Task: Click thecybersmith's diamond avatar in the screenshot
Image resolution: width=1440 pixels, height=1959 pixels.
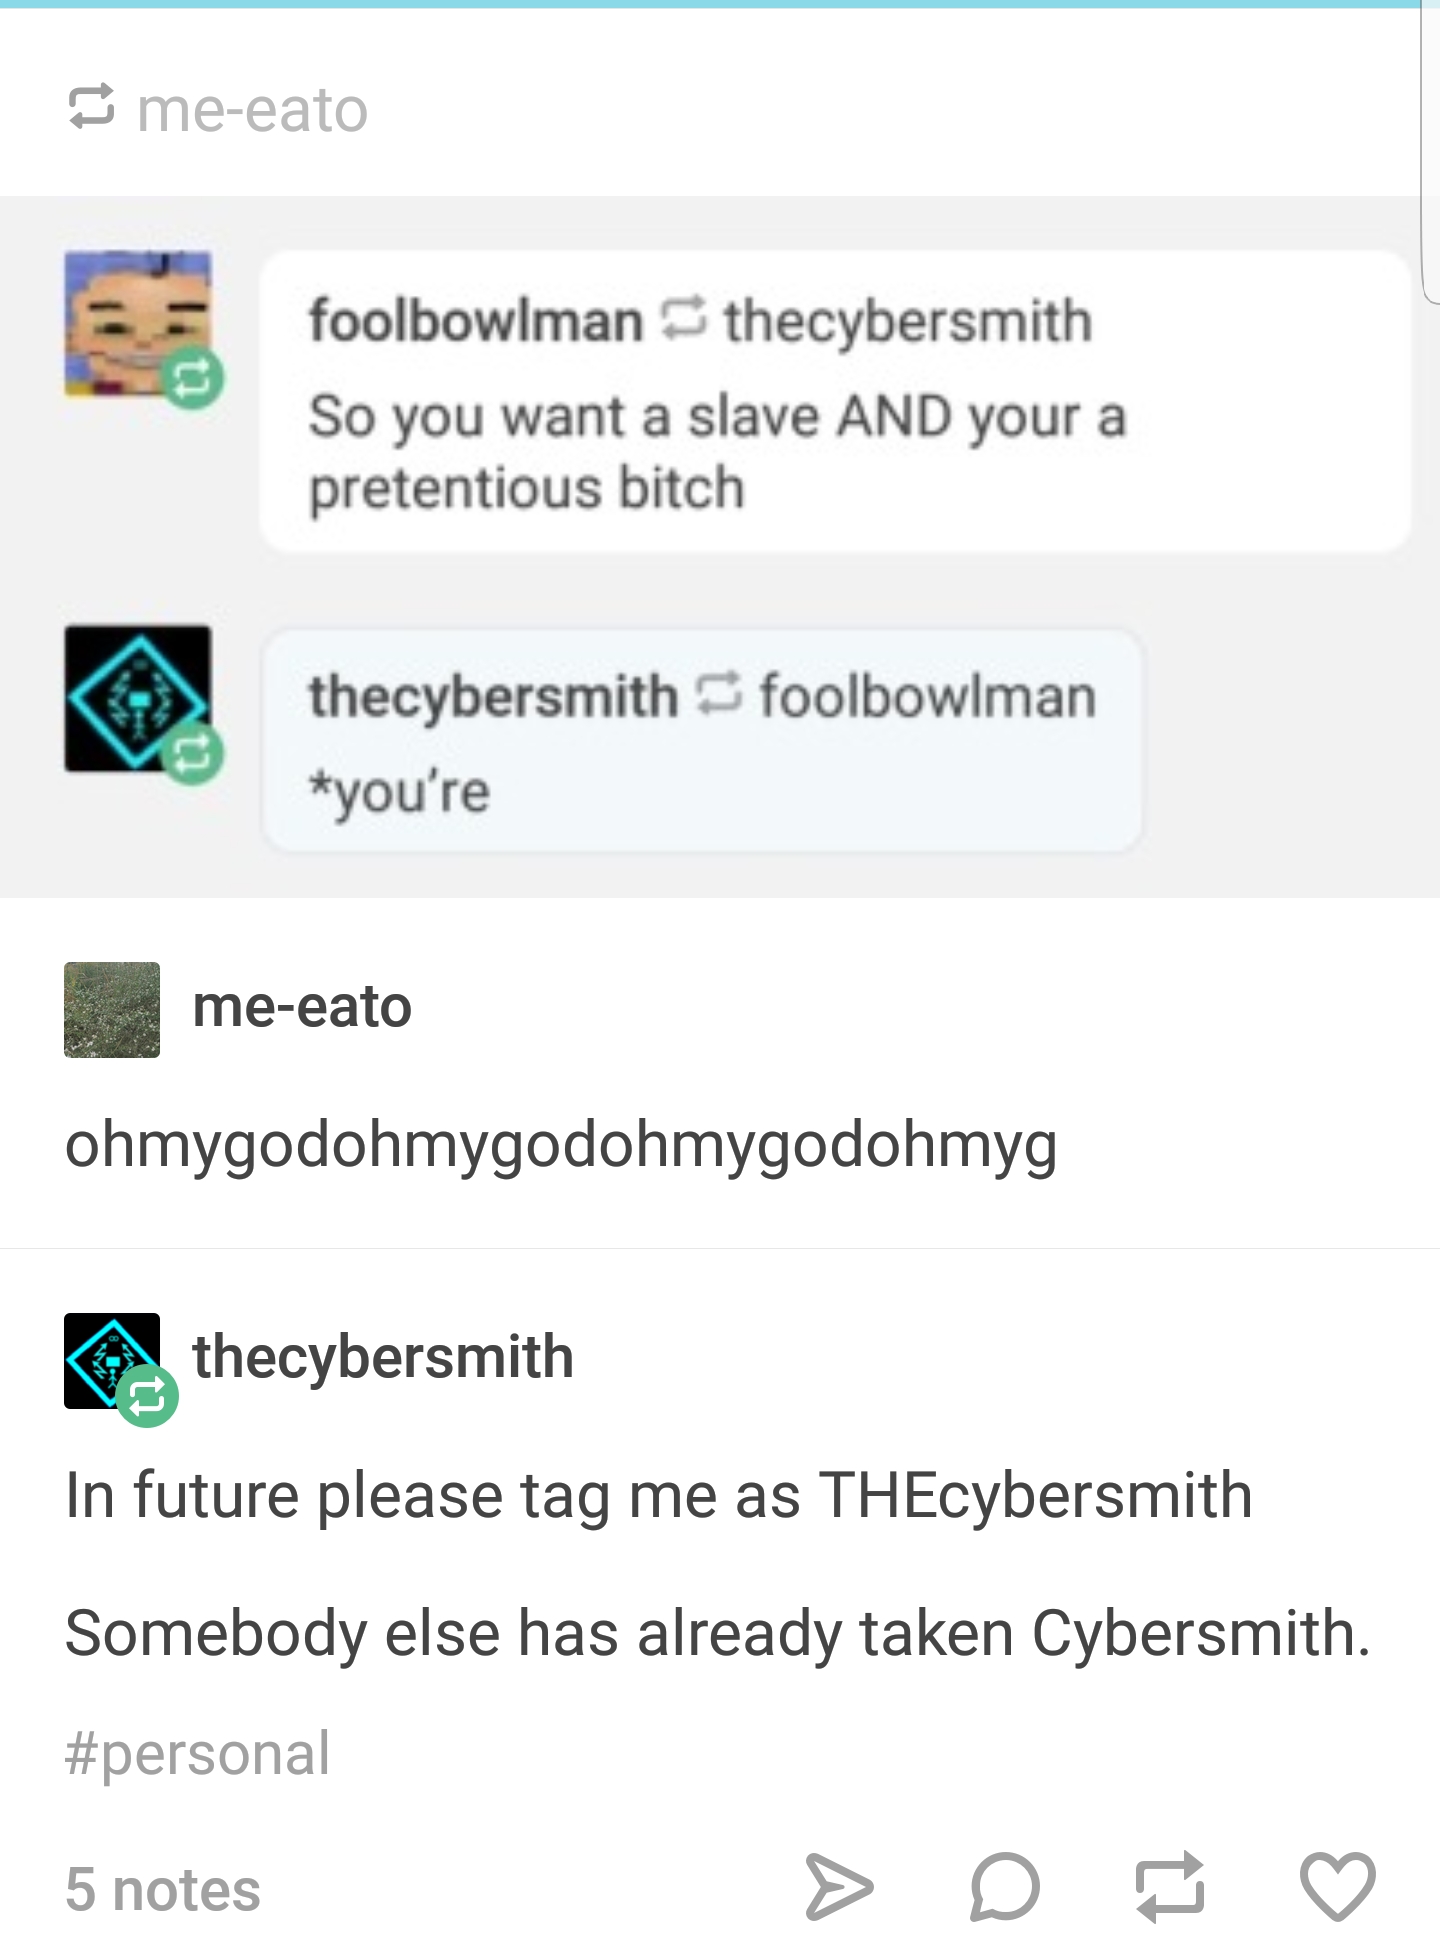Action: tap(138, 699)
